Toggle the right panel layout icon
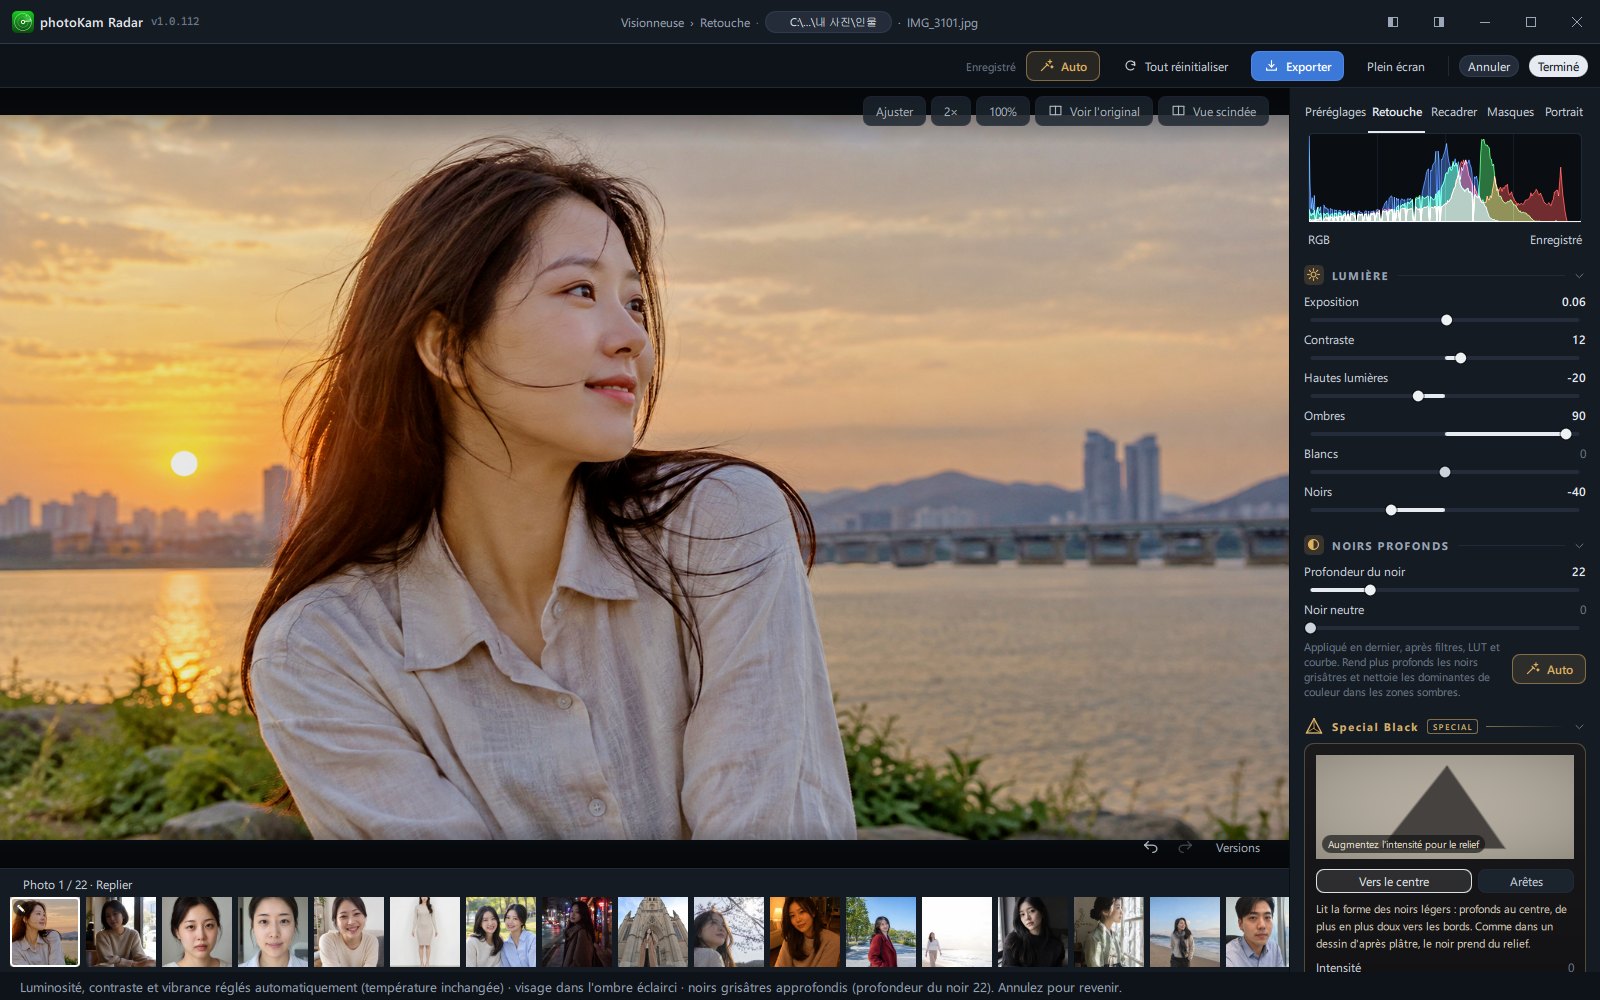 (1439, 22)
